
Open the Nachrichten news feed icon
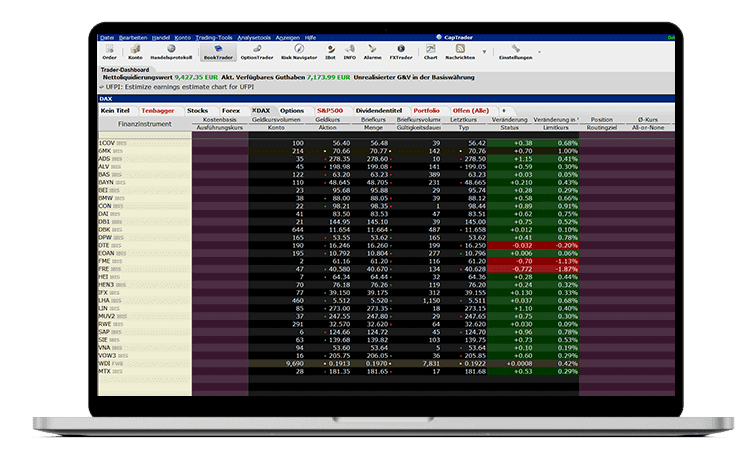click(460, 52)
